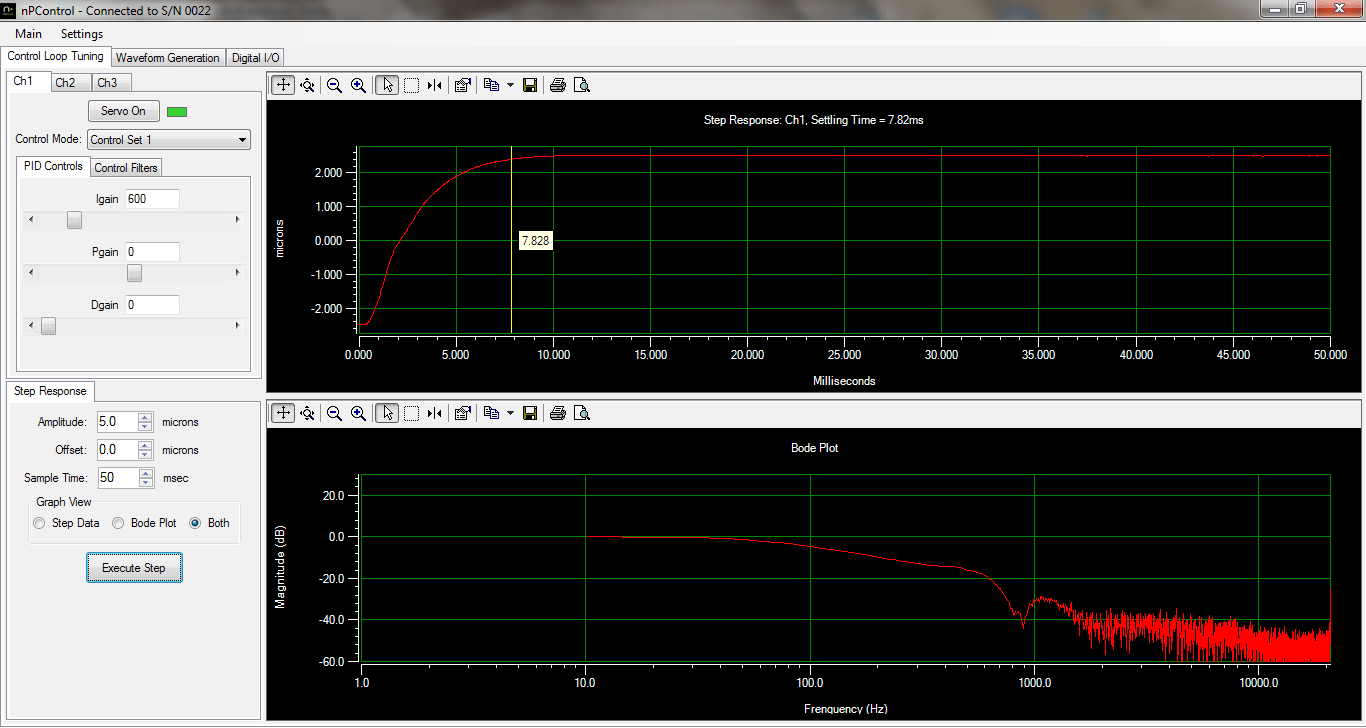Click the Pgain value field
This screenshot has width=1366, height=728.
click(x=152, y=252)
